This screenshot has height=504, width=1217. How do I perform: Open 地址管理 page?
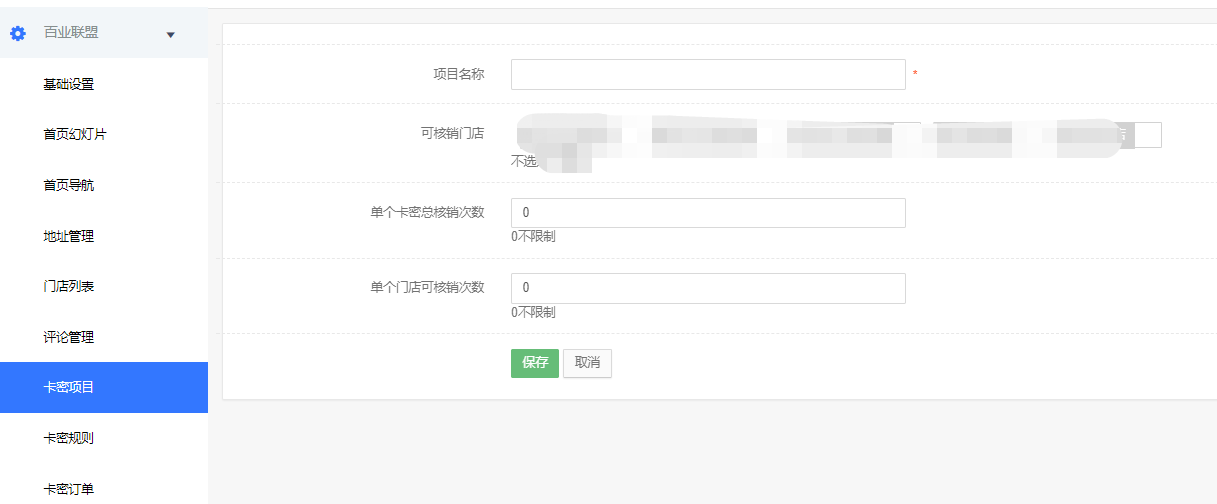[68, 236]
